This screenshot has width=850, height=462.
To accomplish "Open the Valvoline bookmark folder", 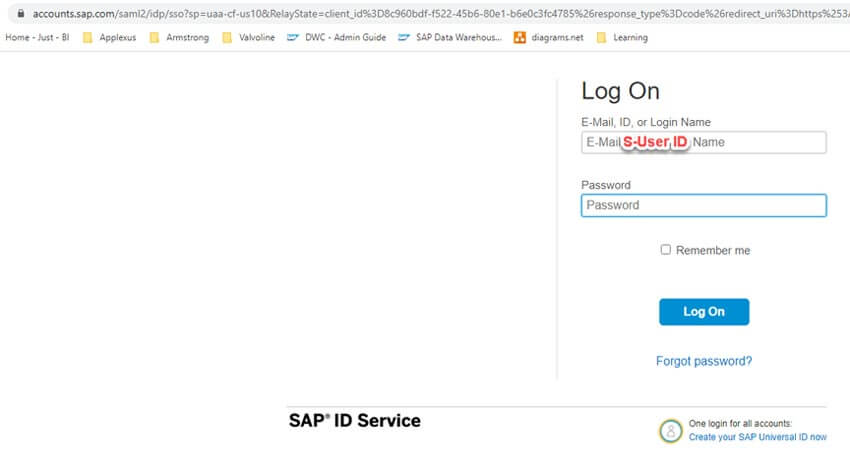I will 249,37.
